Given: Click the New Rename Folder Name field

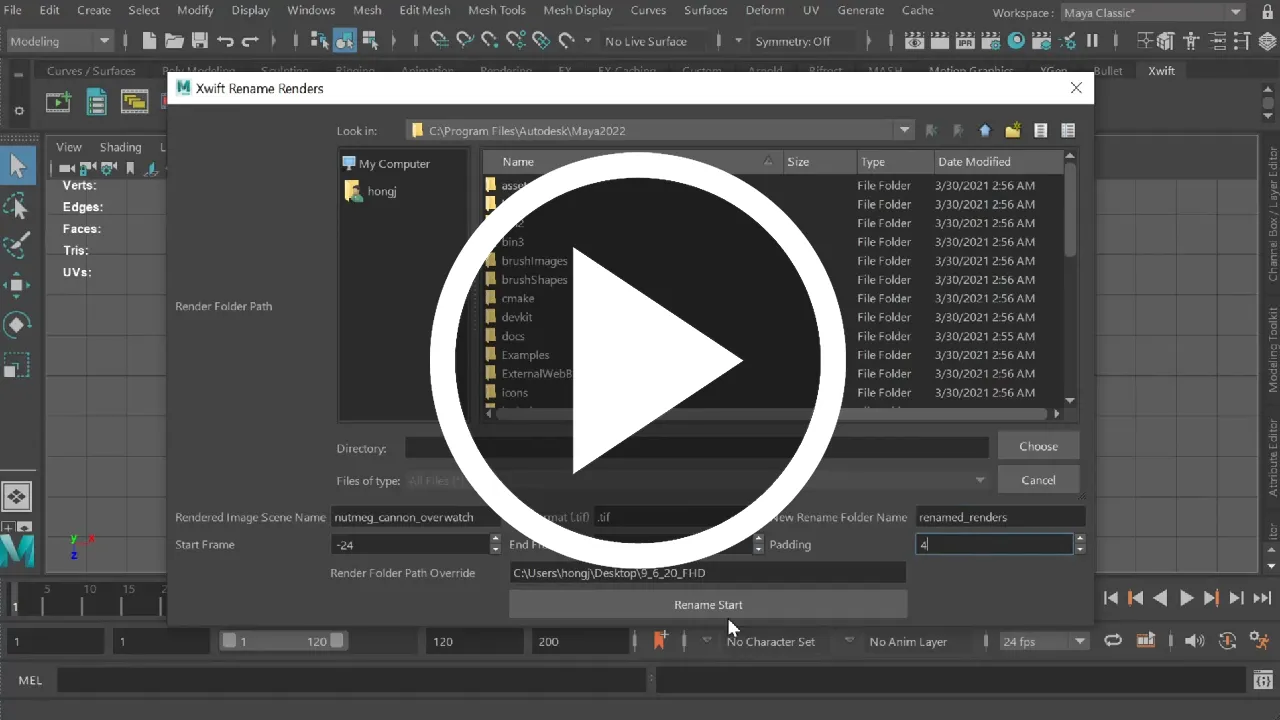Looking at the screenshot, I should coord(1000,517).
